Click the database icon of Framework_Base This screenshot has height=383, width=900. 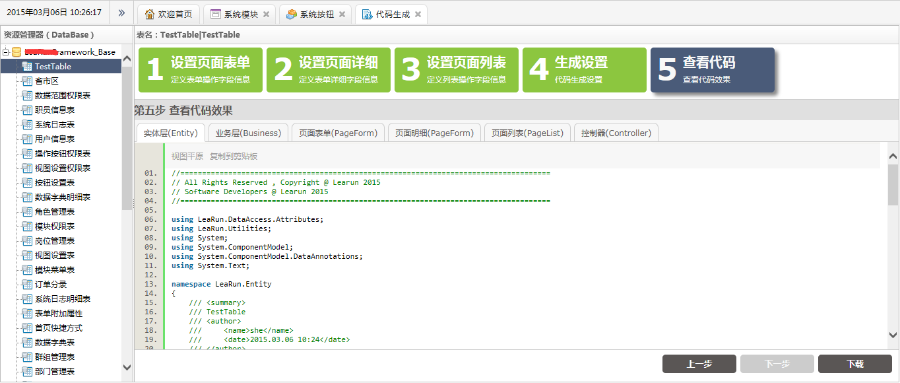pyautogui.click(x=16, y=52)
